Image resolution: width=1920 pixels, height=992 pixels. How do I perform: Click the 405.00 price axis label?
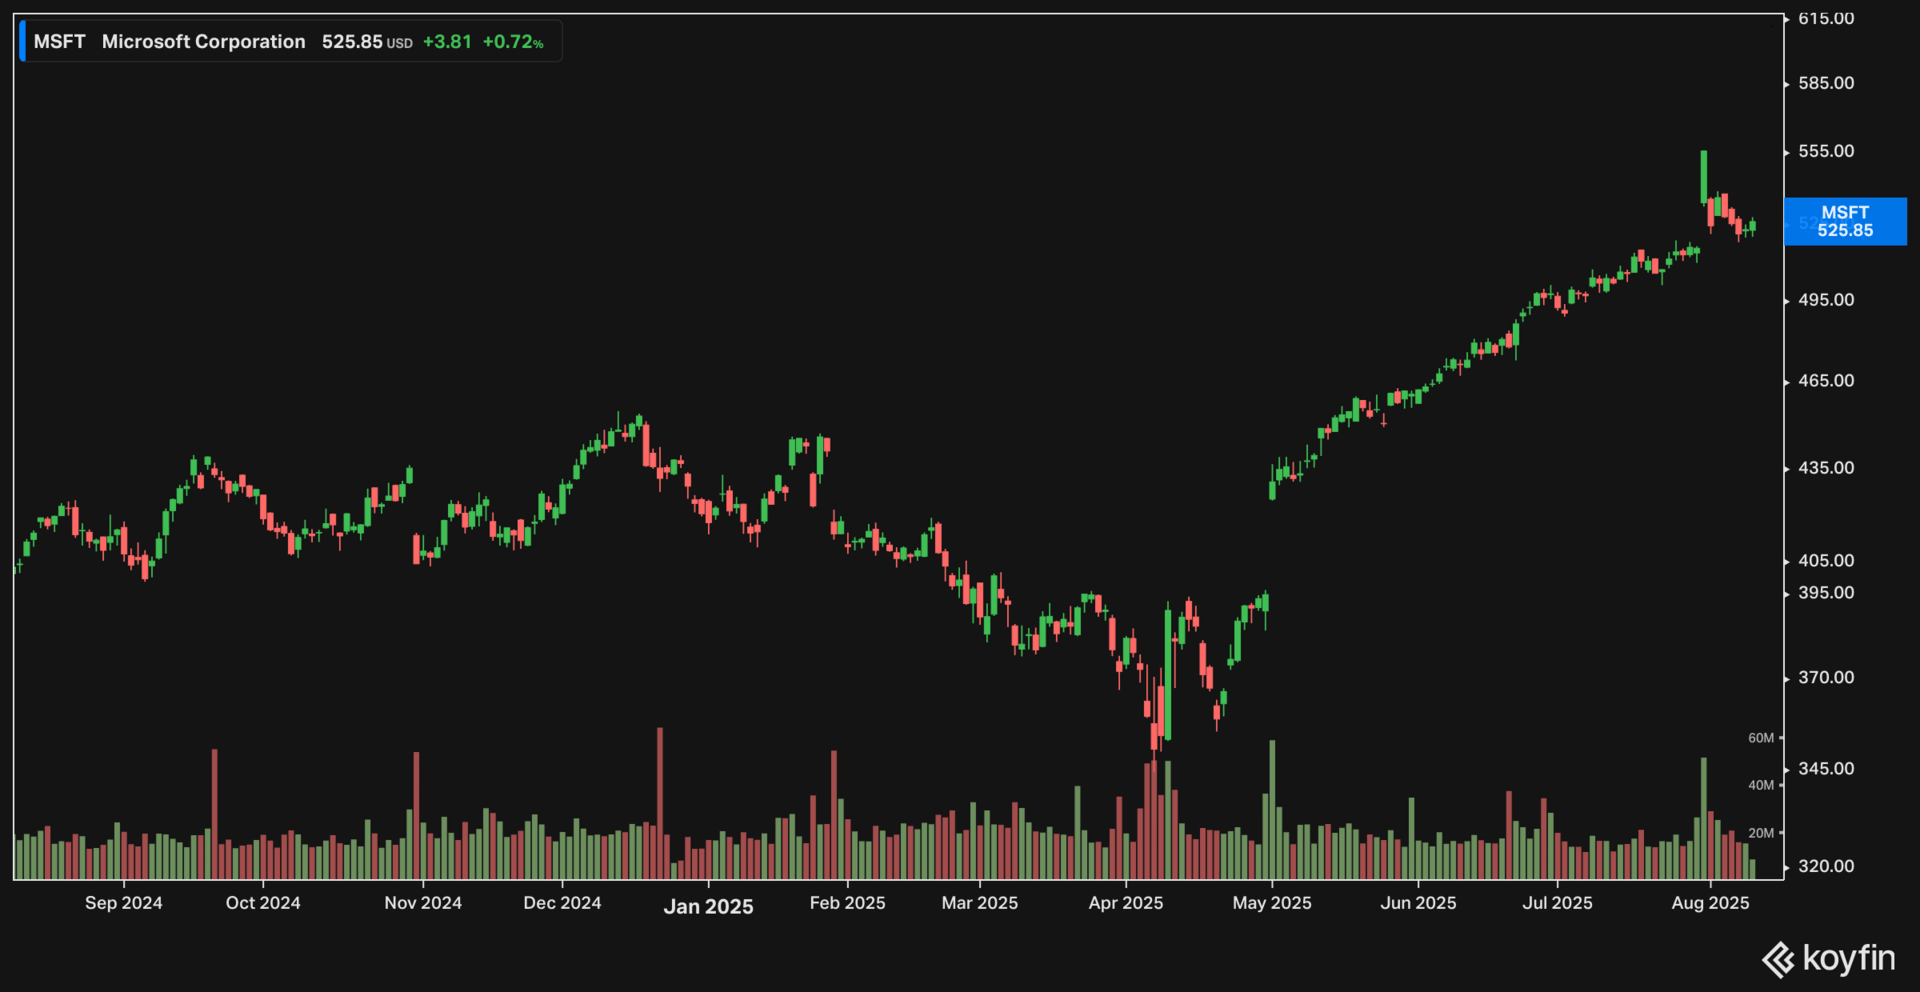tap(1826, 561)
